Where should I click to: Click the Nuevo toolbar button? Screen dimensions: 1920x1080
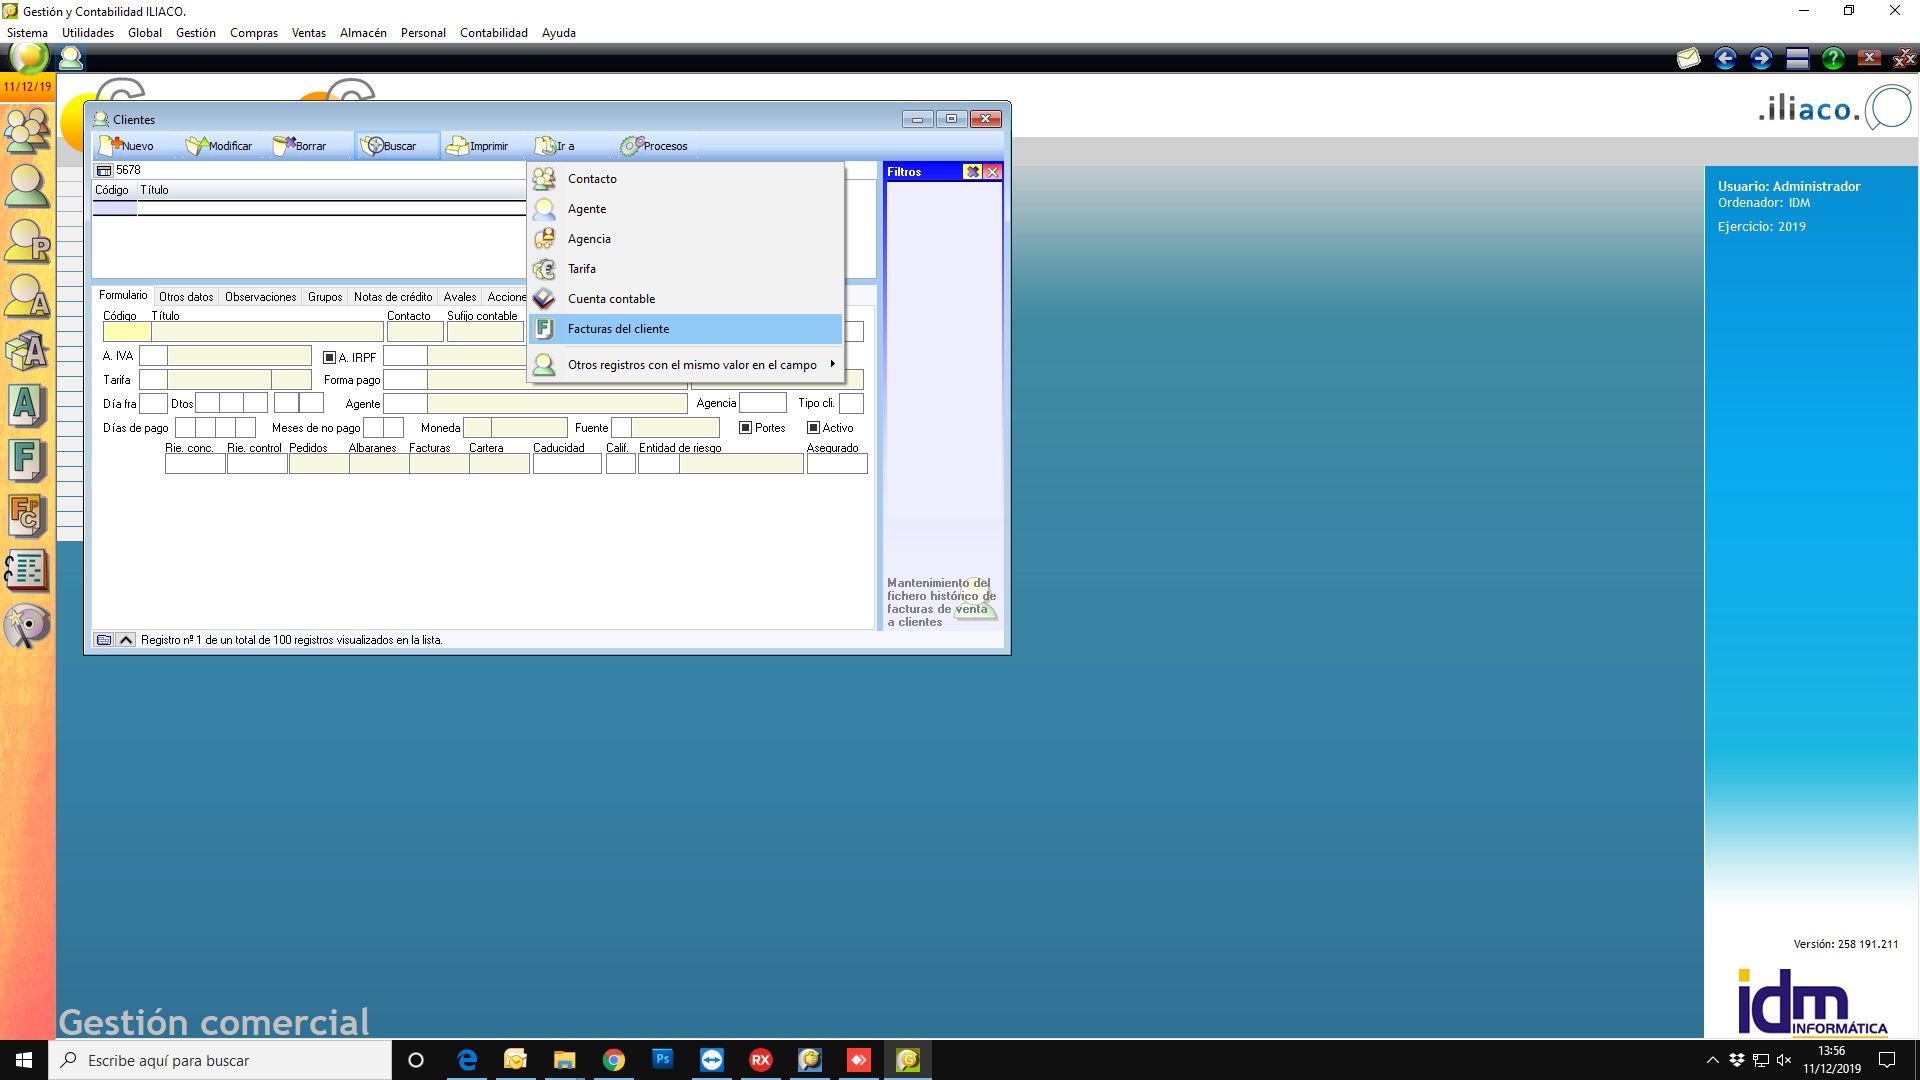pyautogui.click(x=127, y=146)
